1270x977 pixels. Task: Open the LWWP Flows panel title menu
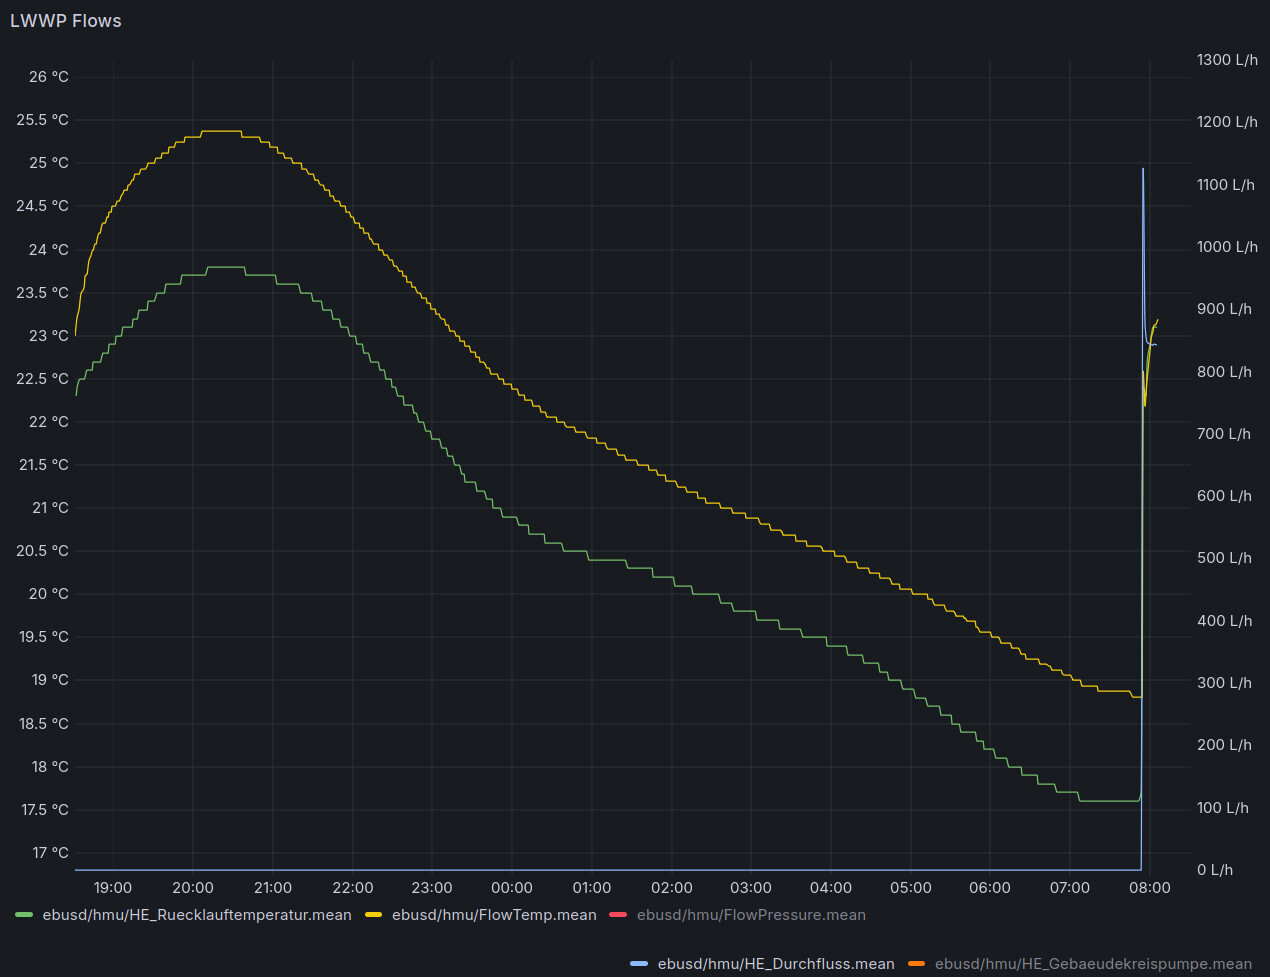pyautogui.click(x=66, y=21)
